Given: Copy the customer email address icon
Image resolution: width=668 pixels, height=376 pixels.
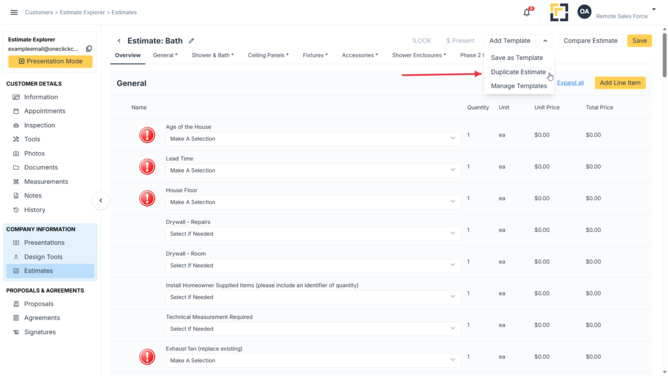Looking at the screenshot, I should (x=89, y=49).
